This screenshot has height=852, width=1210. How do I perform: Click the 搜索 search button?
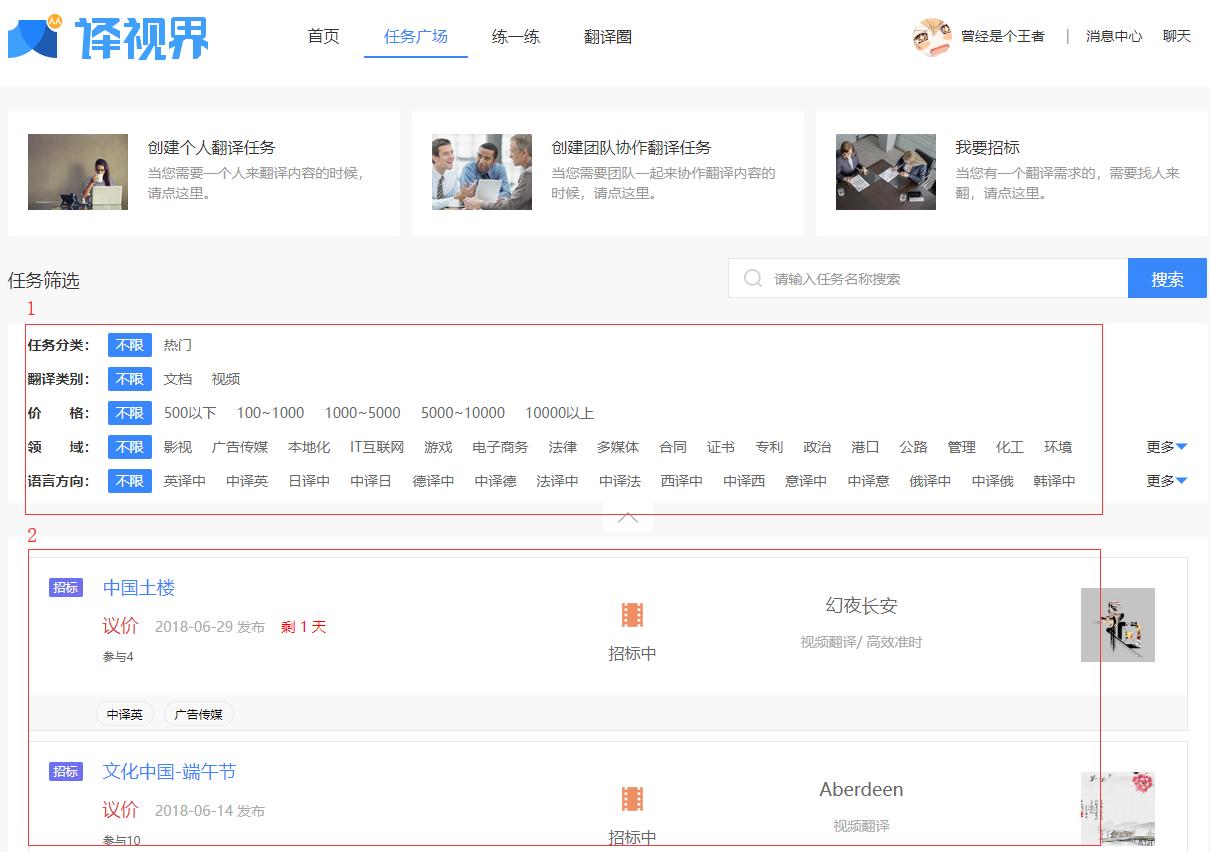click(1167, 278)
